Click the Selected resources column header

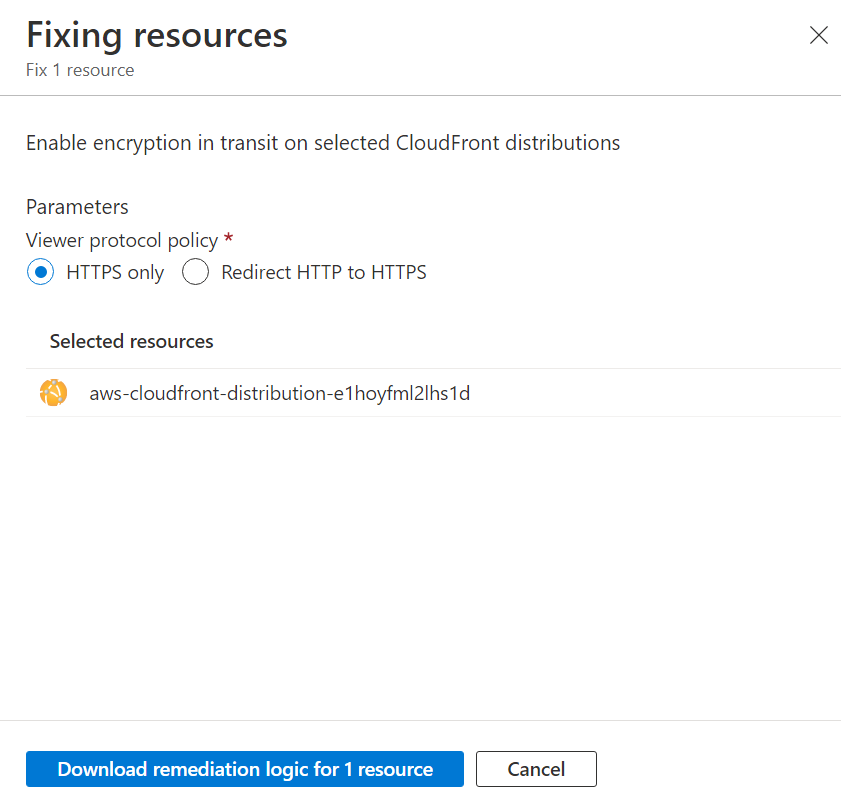pyautogui.click(x=131, y=341)
